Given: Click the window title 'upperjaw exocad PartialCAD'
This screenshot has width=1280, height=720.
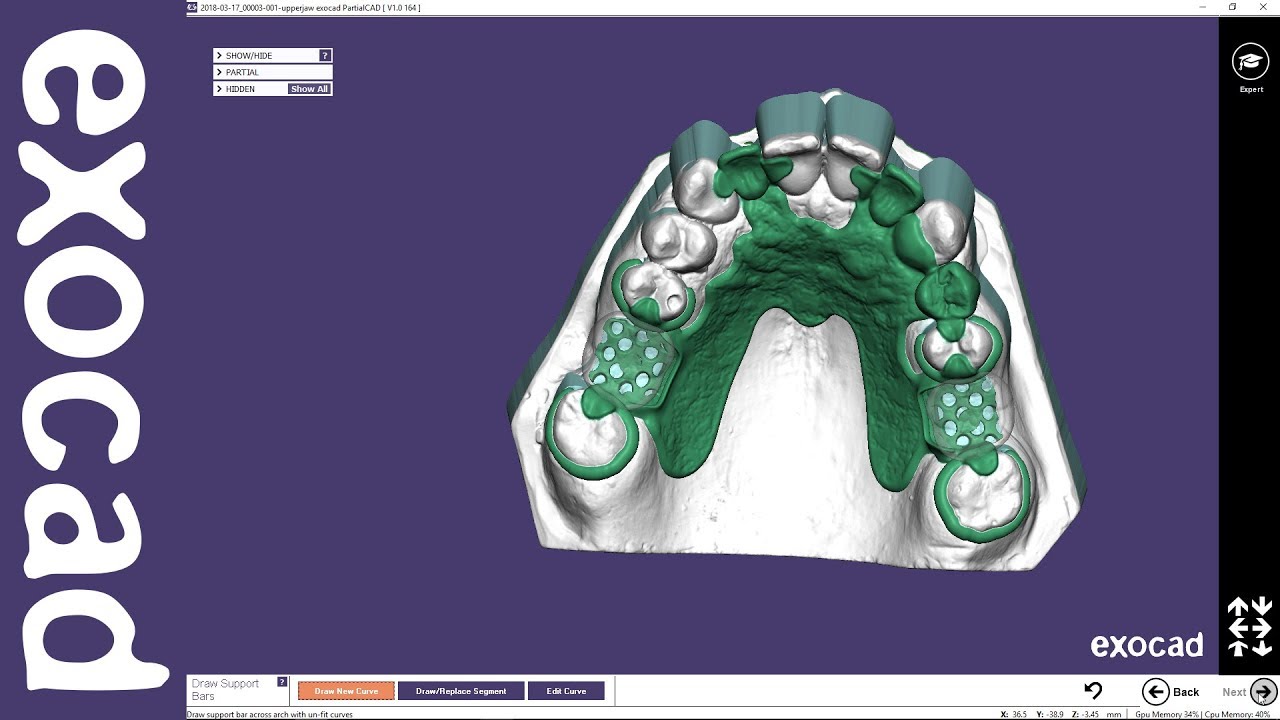Looking at the screenshot, I should (333, 8).
